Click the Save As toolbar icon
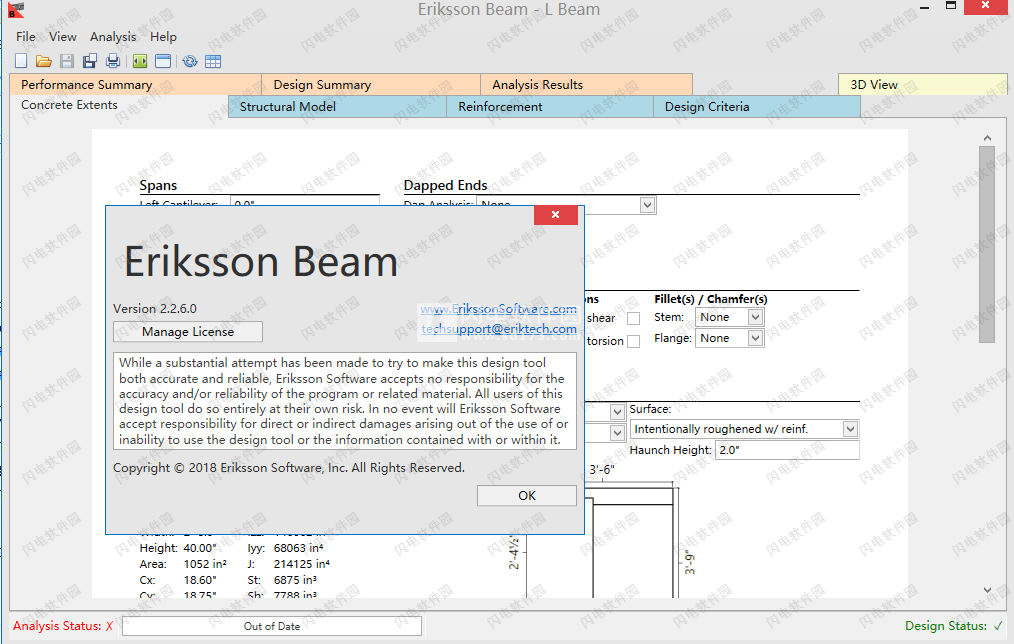The height and width of the screenshot is (644, 1014). pos(90,61)
